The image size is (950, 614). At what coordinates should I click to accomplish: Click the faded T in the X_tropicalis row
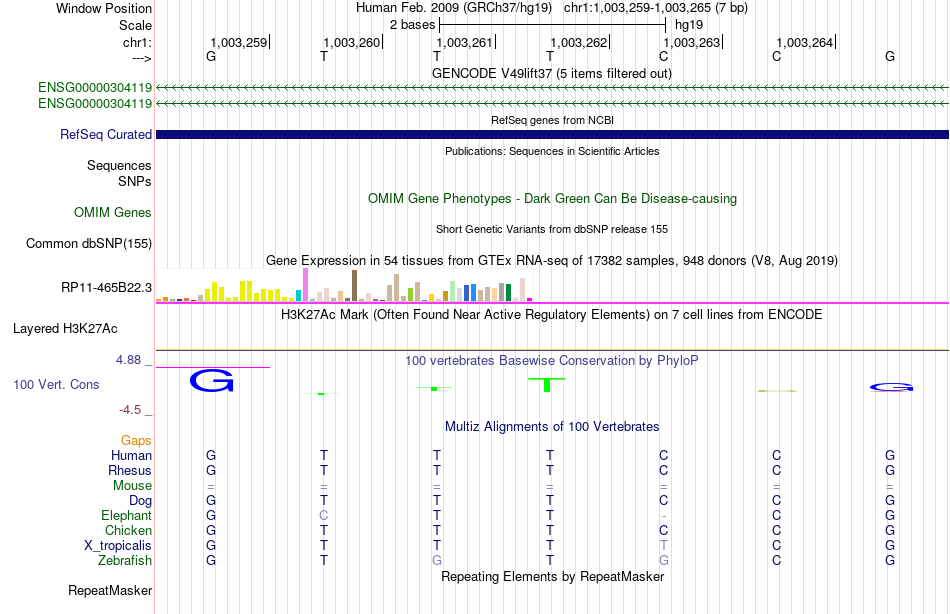[x=663, y=546]
